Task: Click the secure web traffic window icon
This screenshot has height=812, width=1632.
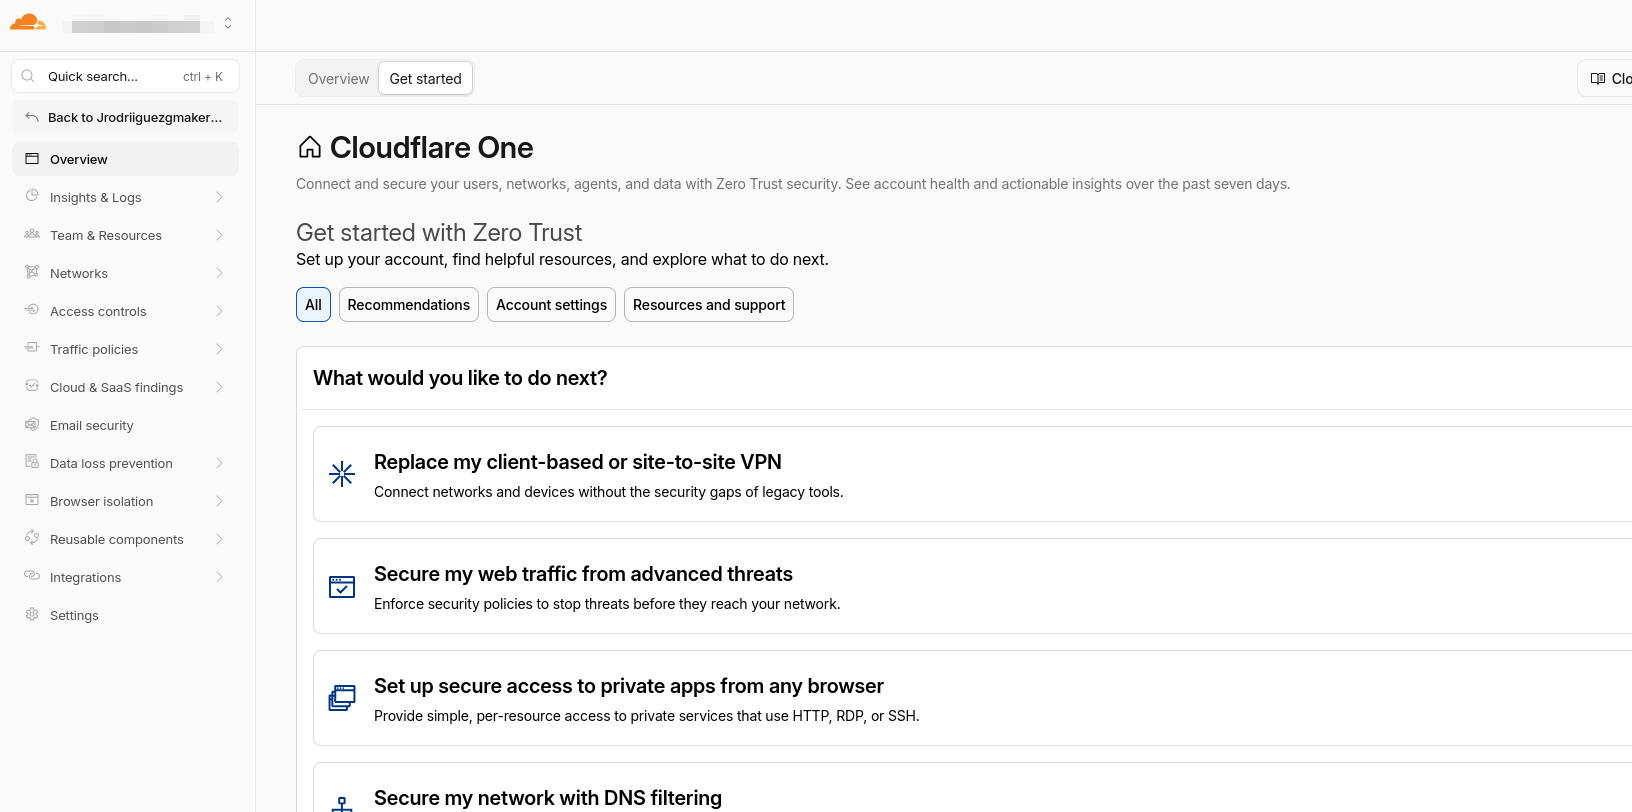Action: pos(342,586)
